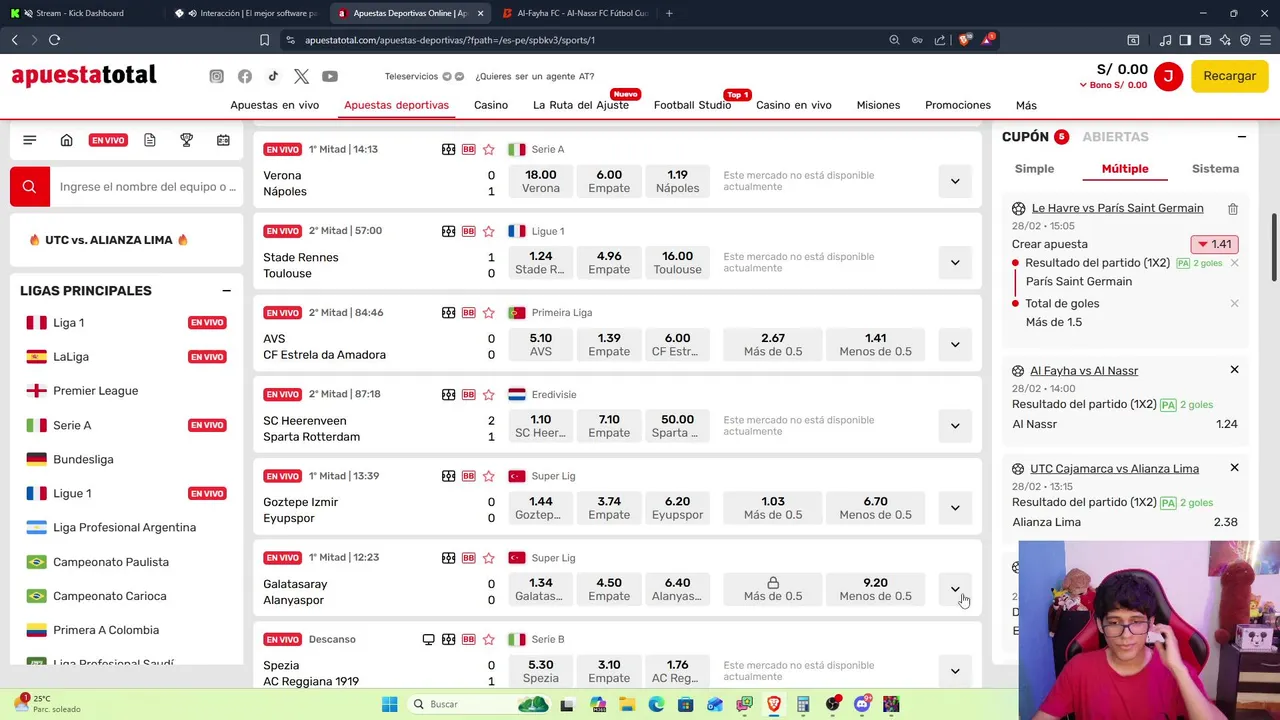Open the trophy icon in the sidebar toolbar
Screen dimensions: 1280x720
coord(186,140)
